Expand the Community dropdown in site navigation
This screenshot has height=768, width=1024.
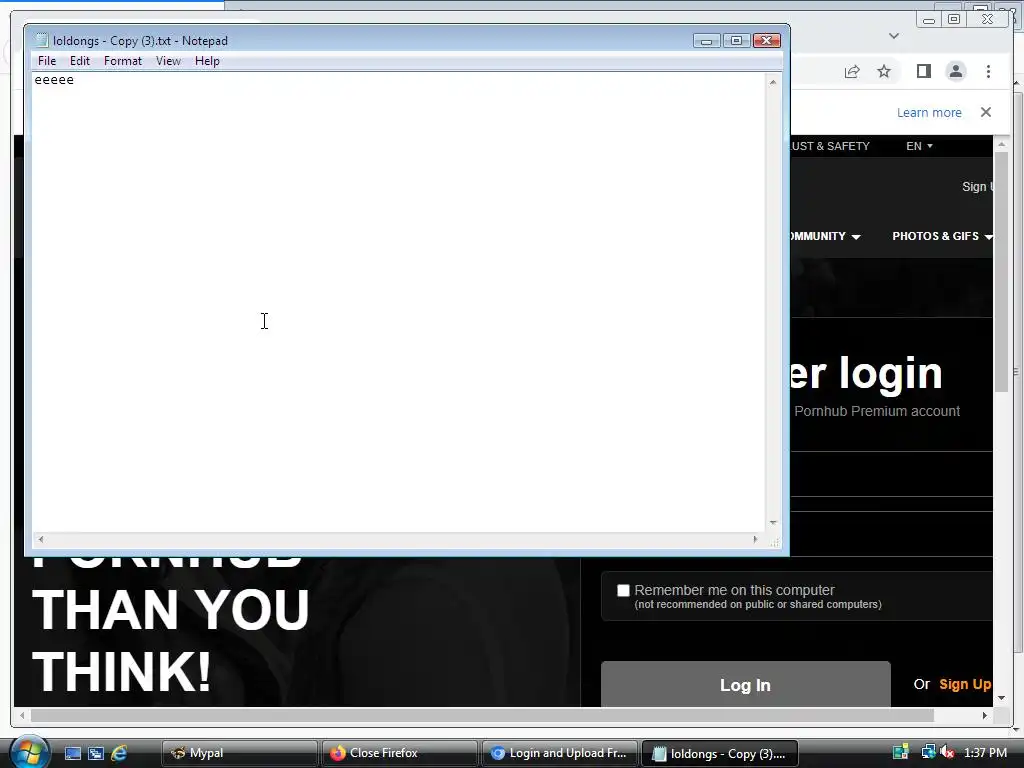(x=825, y=236)
